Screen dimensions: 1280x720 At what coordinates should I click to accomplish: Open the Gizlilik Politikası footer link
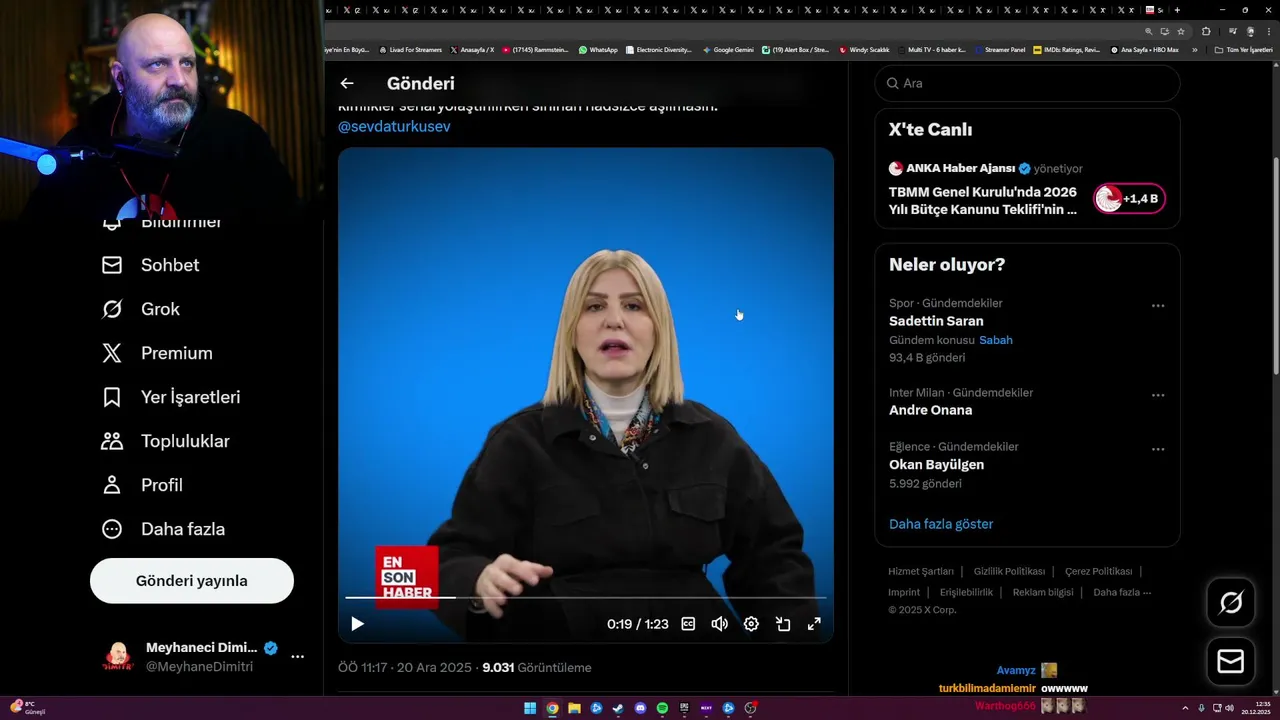[1009, 572]
